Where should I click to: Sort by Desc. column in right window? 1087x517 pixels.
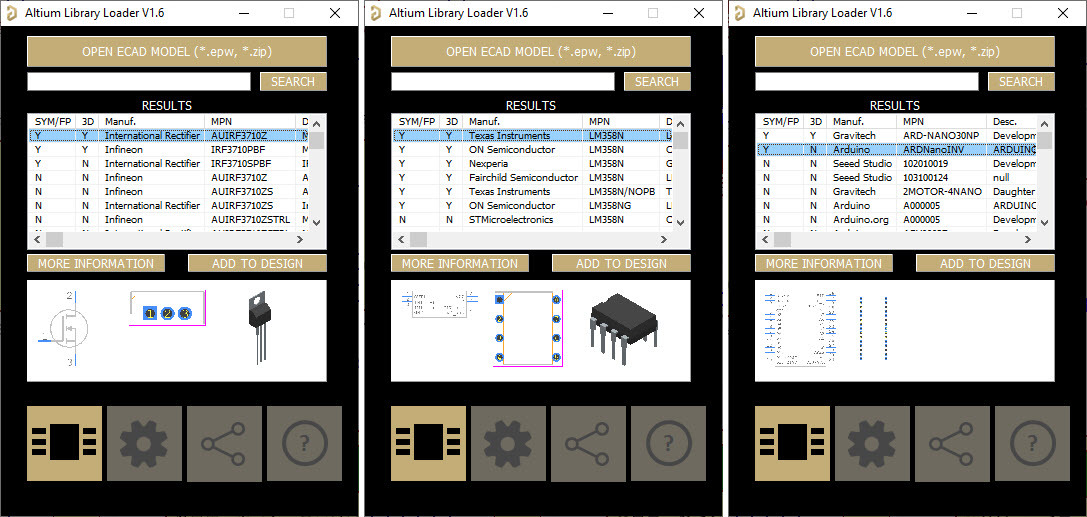[1011, 121]
